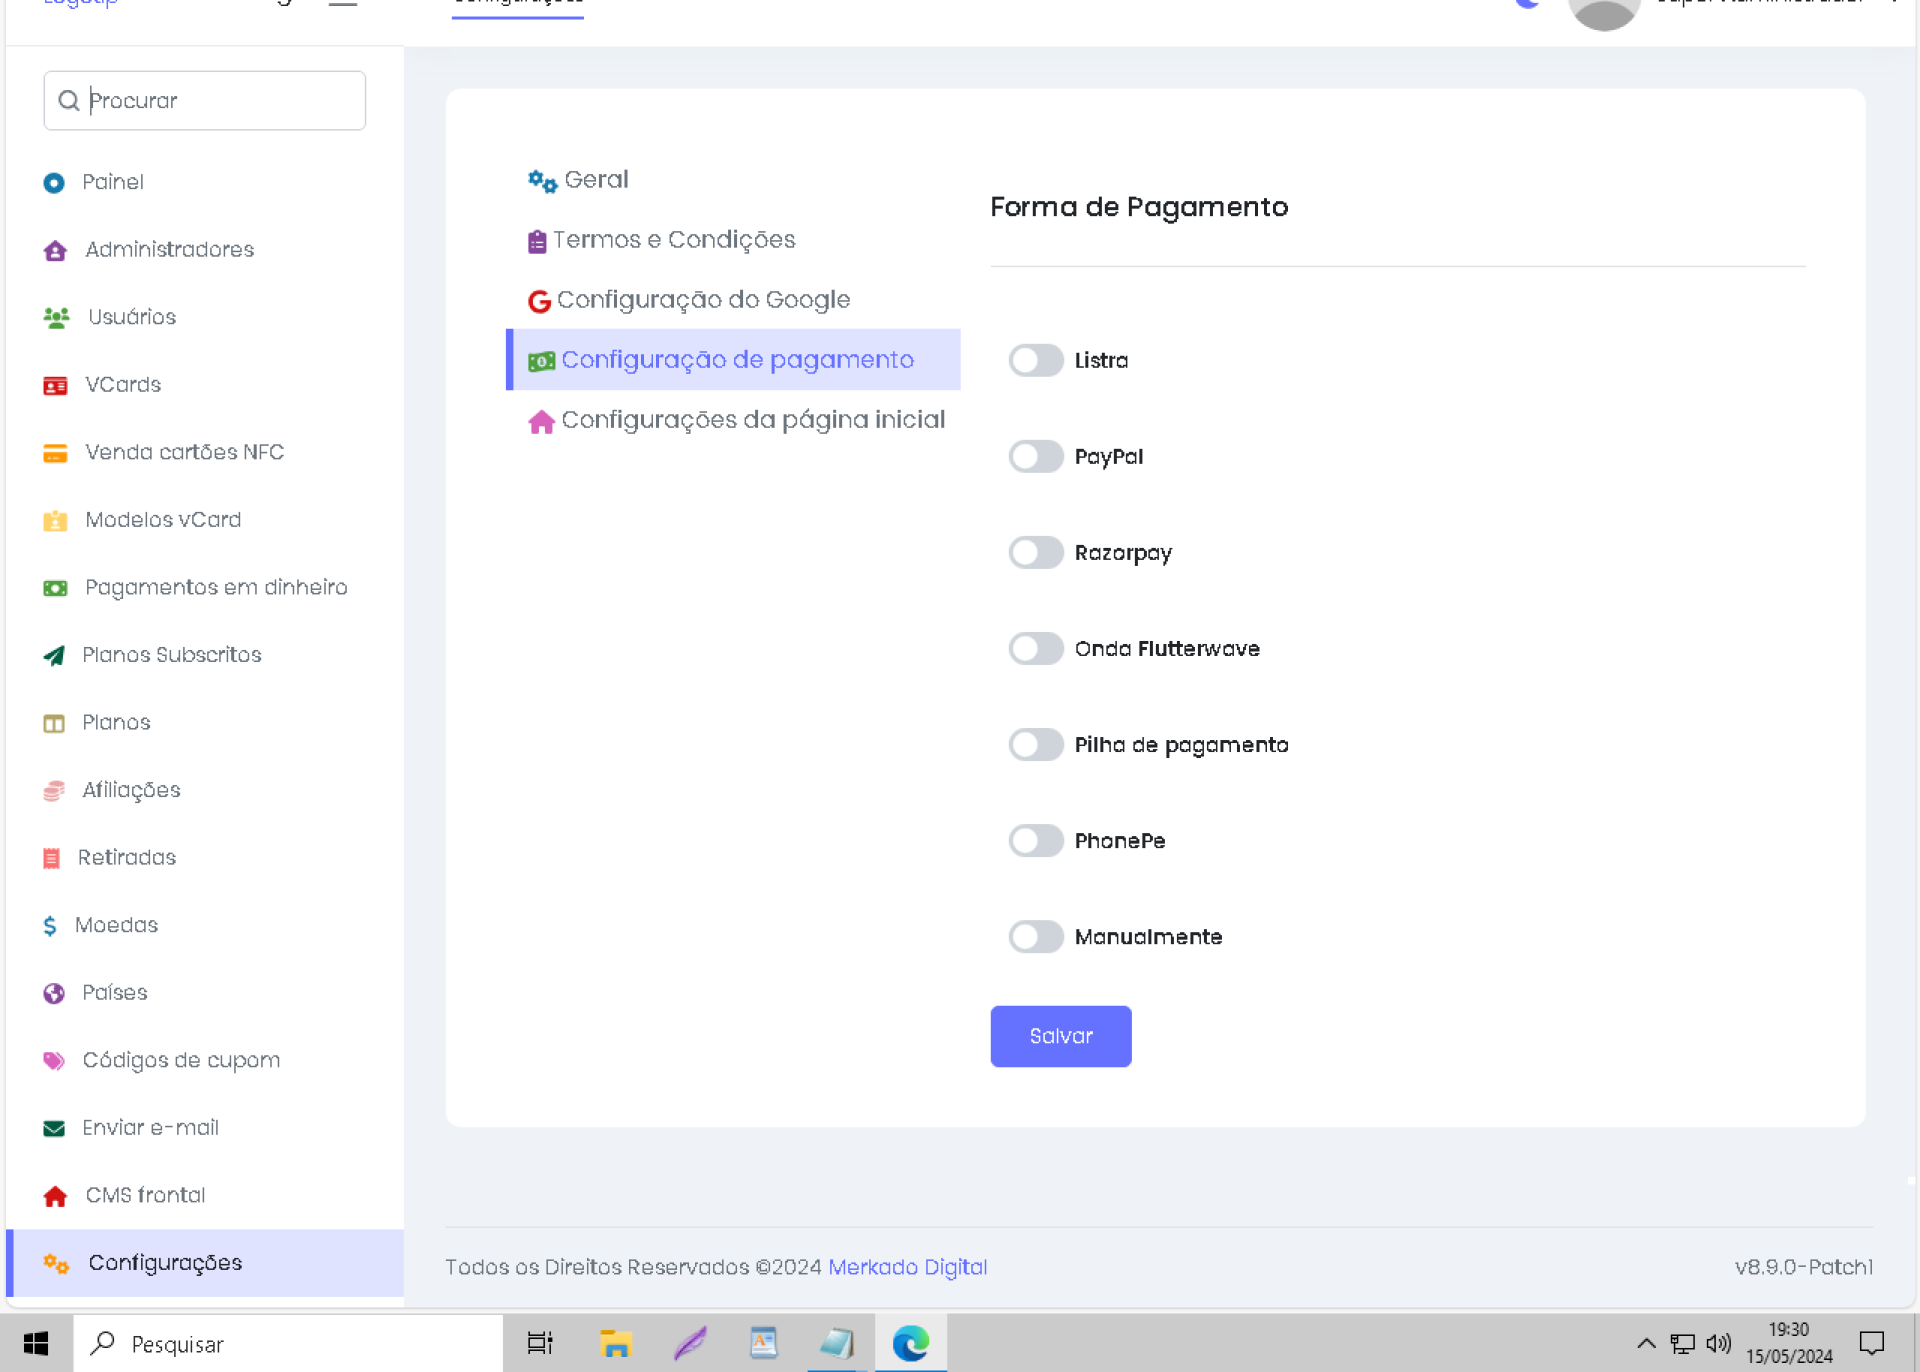Open the Microsoft Edge taskbar icon
This screenshot has width=1920, height=1372.
click(x=910, y=1343)
